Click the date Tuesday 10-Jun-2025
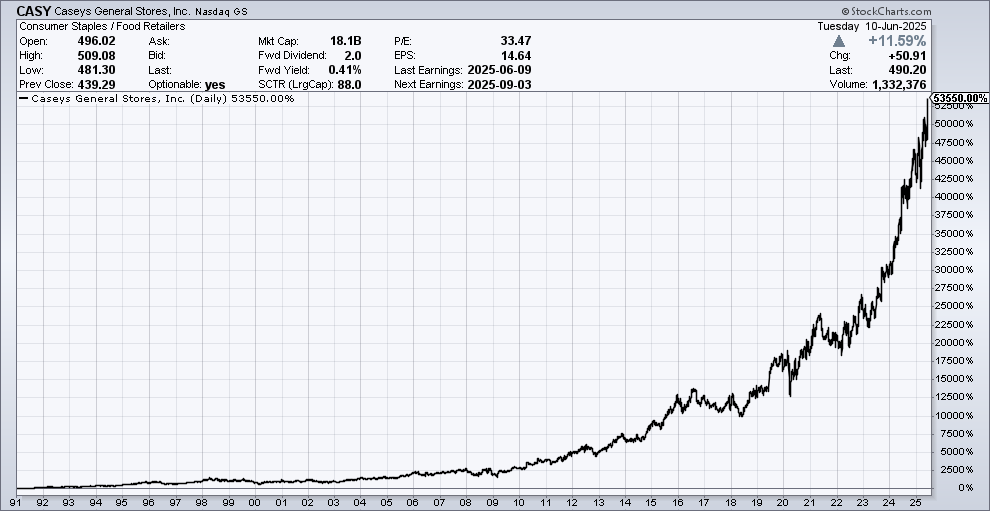The height and width of the screenshot is (511, 990). point(872,27)
